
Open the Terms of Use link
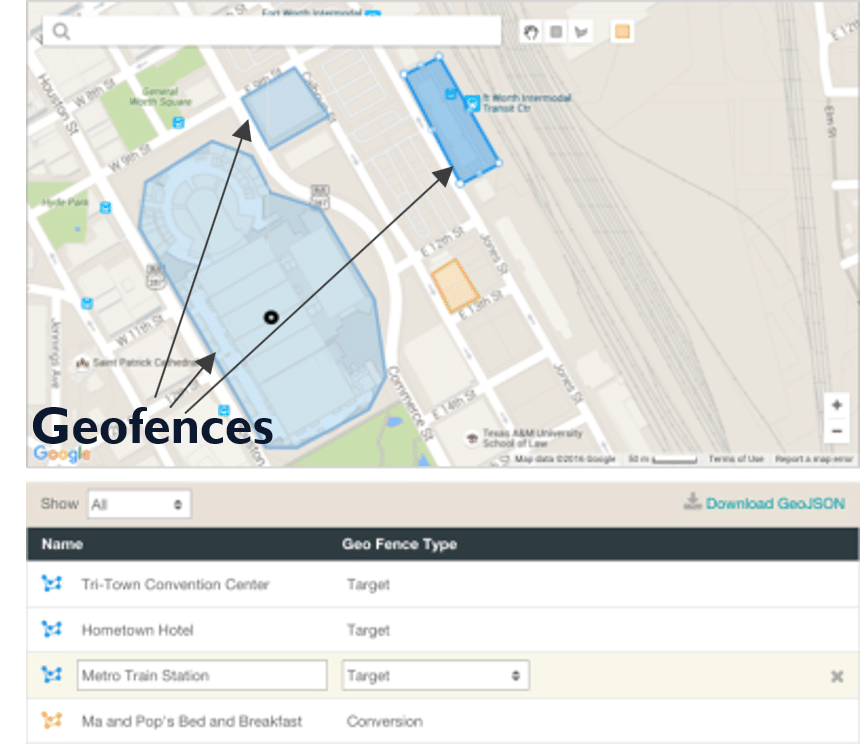coord(736,459)
